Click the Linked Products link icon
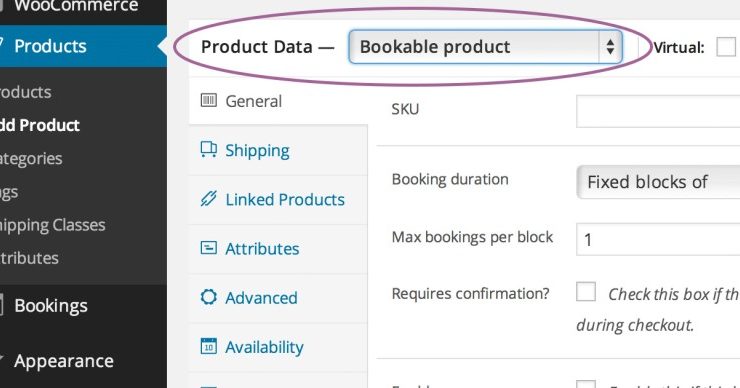Screen dimensions: 740x388 [209, 199]
